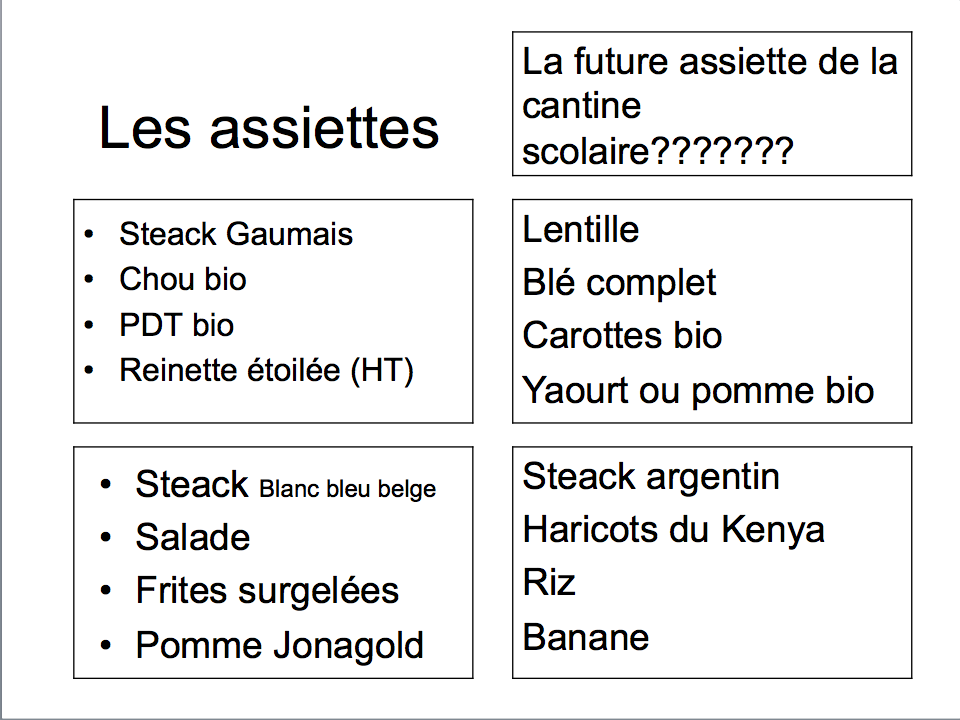Select the "La future assiette de la cantine" text box
This screenshot has height=720, width=960.
[x=711, y=103]
